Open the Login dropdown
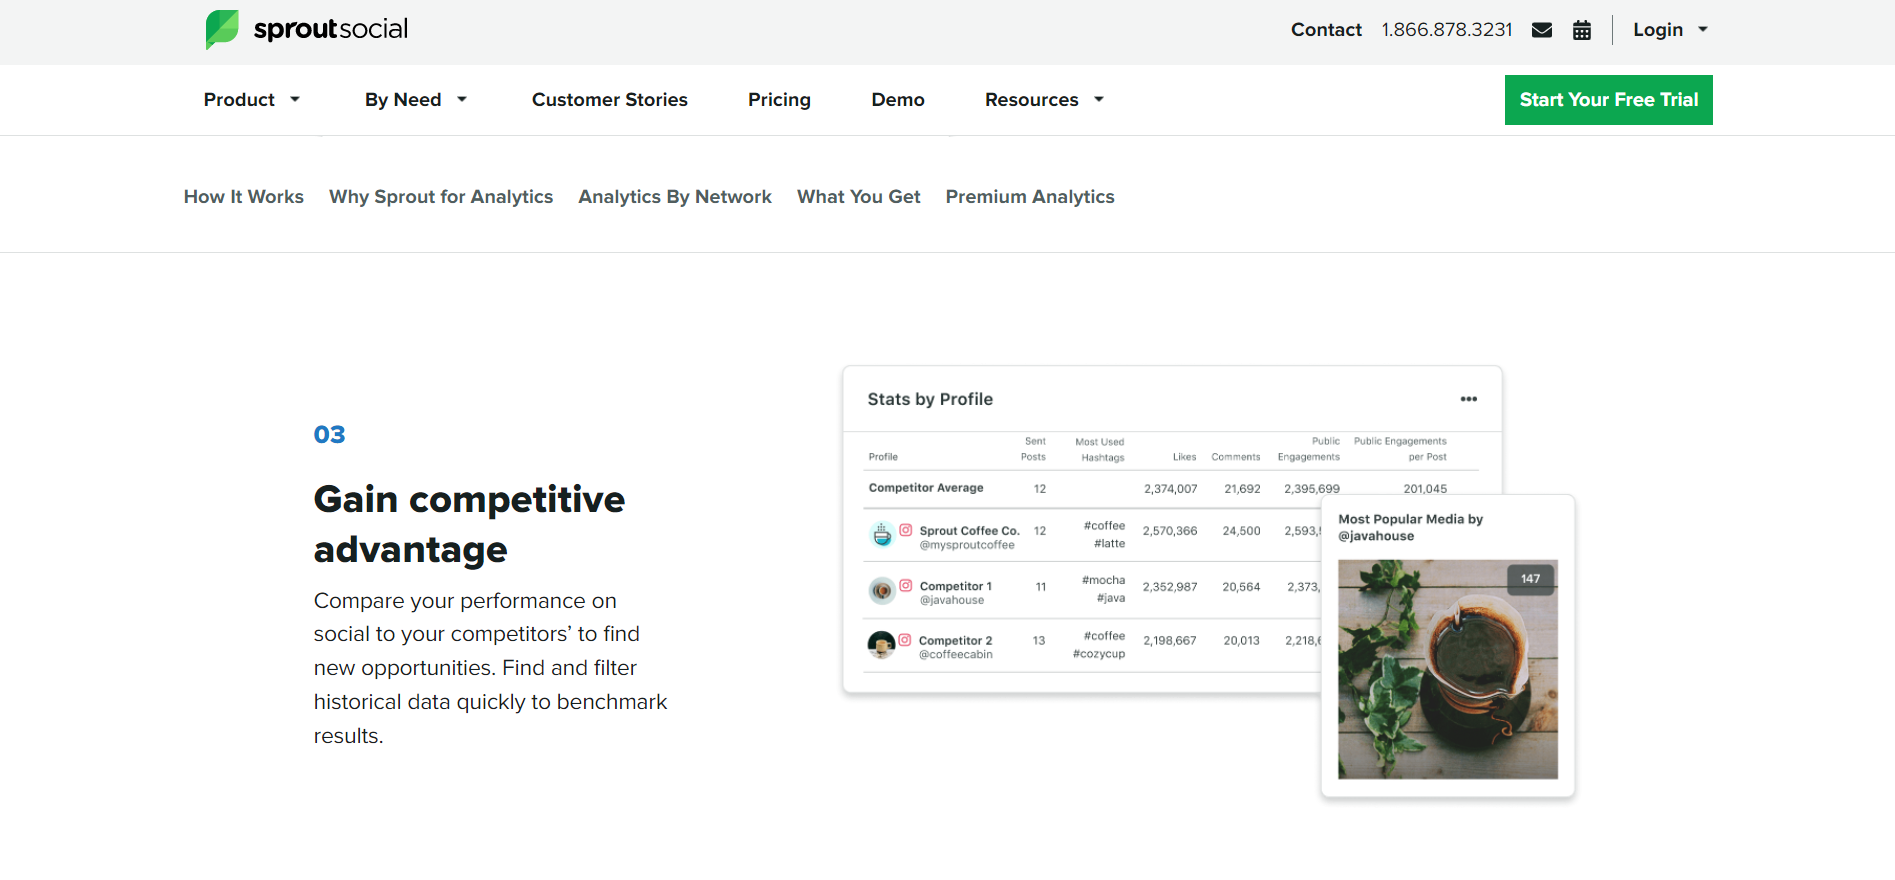The image size is (1895, 880). coord(1670,30)
